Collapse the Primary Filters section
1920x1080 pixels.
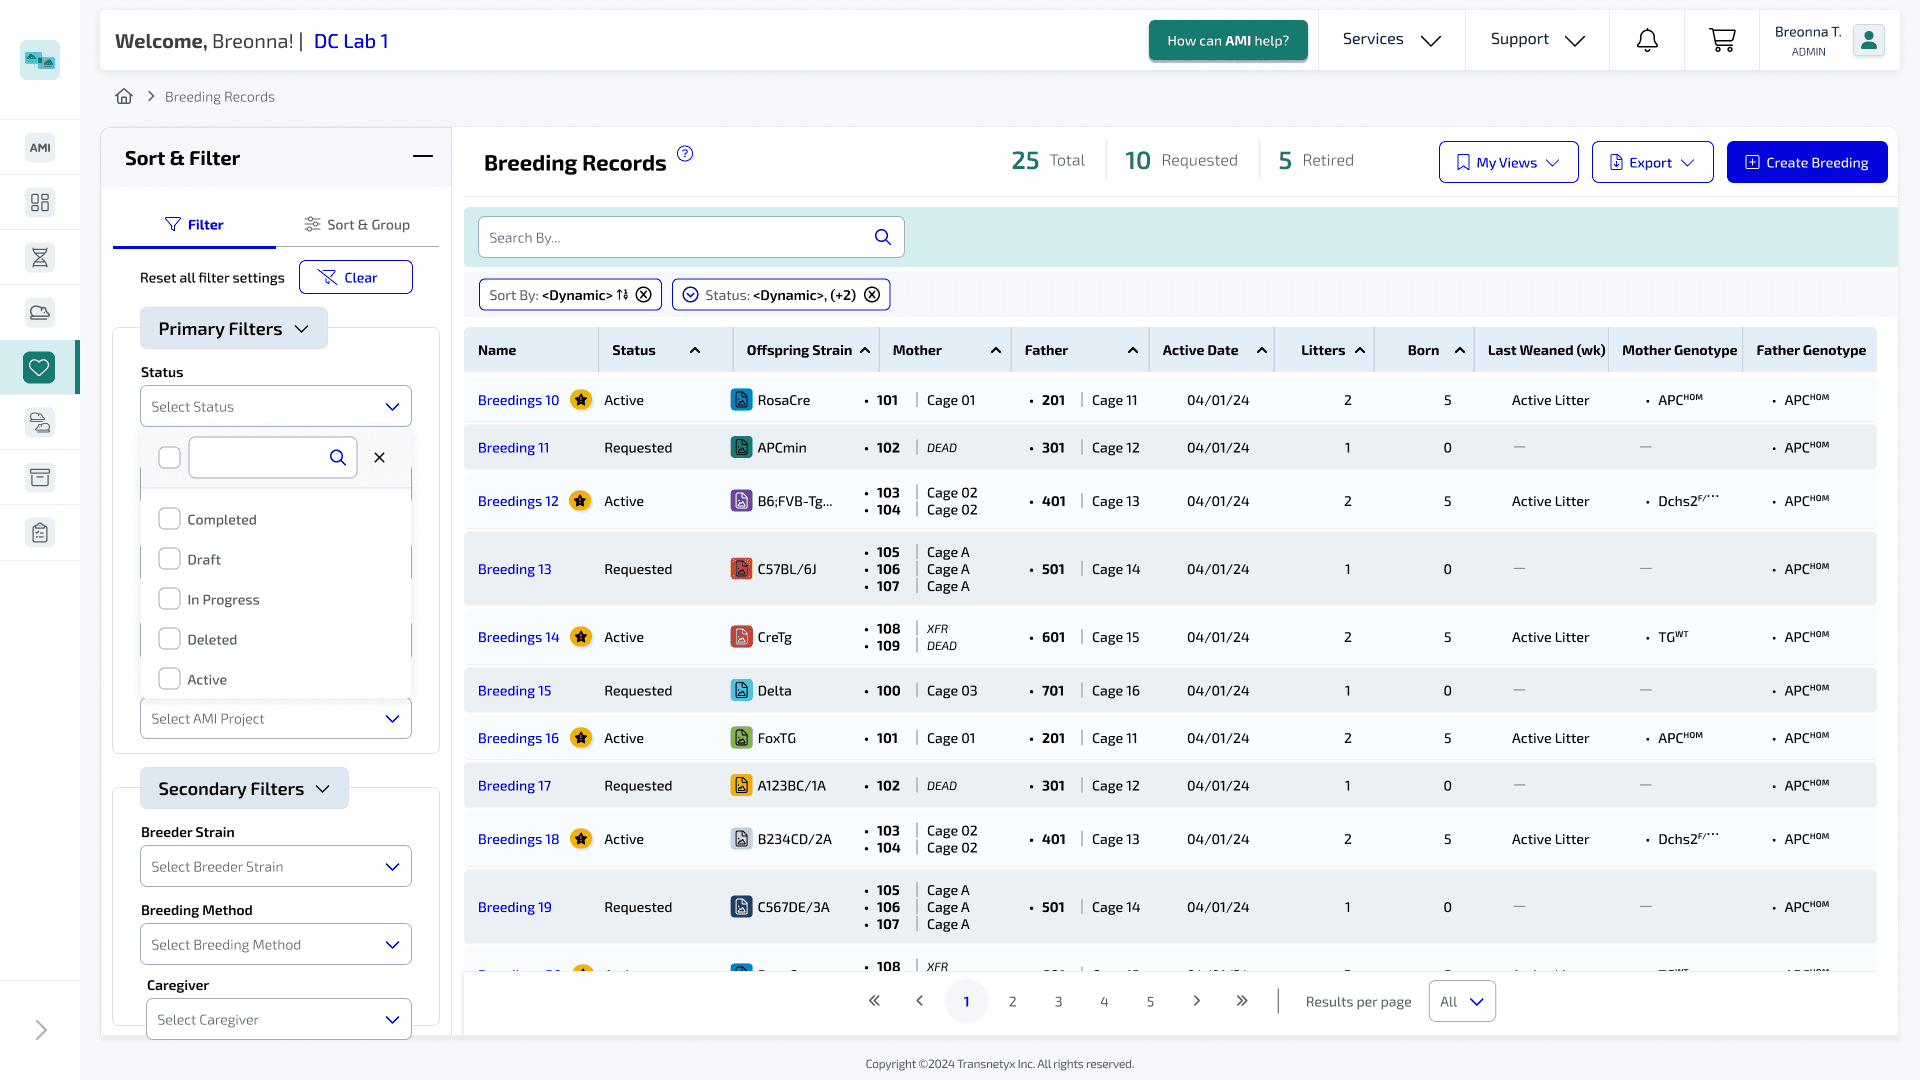234,329
